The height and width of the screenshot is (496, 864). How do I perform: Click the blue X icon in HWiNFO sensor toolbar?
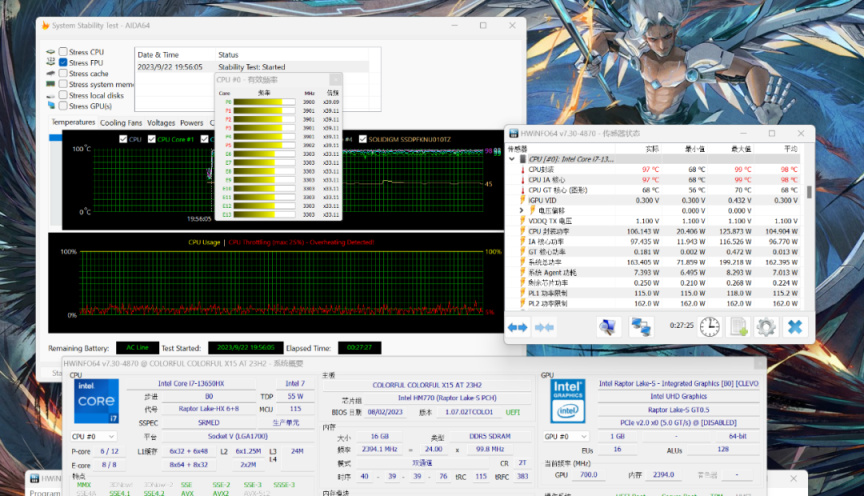click(x=795, y=327)
